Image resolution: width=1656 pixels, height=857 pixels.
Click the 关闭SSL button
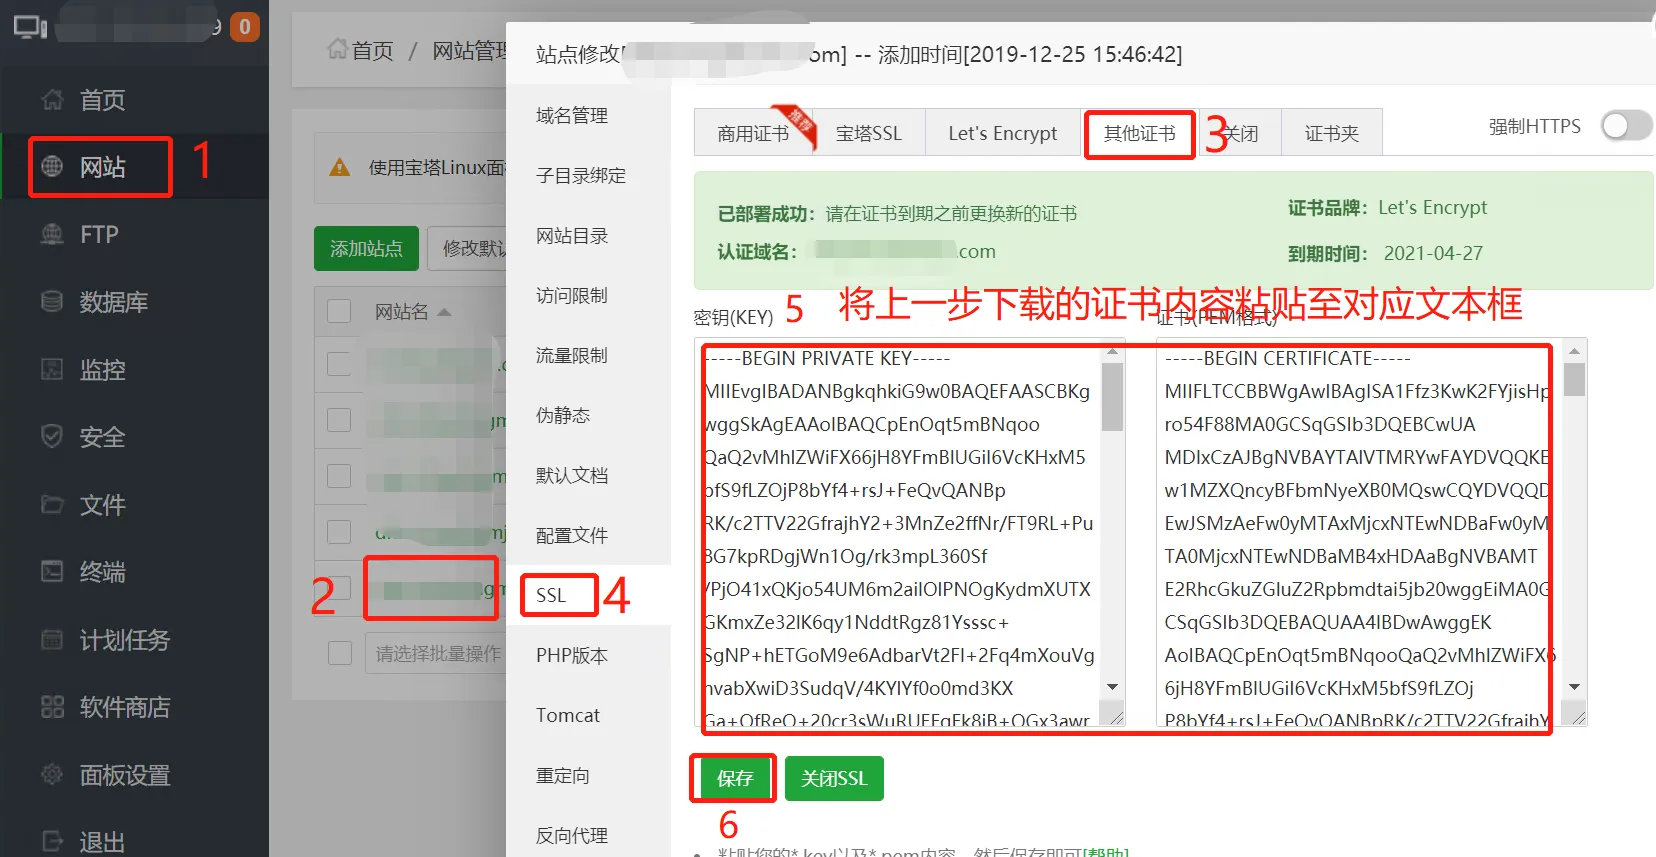pyautogui.click(x=834, y=778)
